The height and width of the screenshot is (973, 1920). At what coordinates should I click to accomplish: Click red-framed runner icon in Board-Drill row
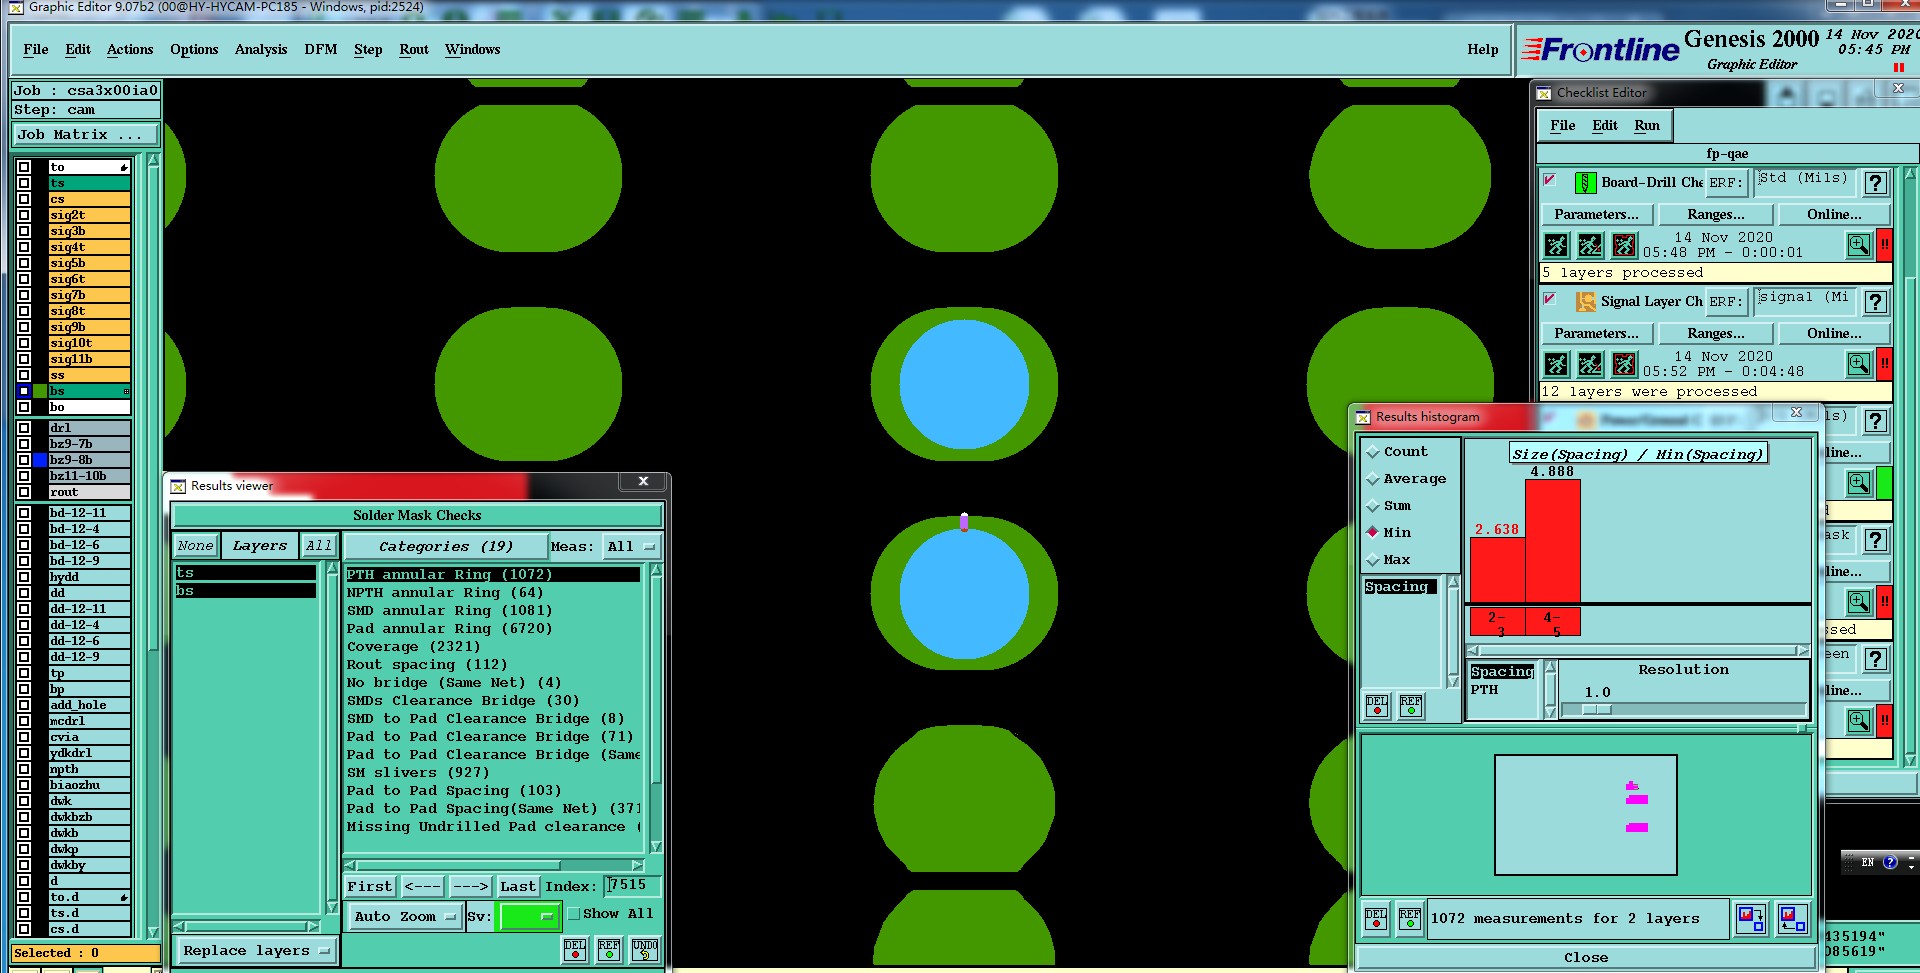[1624, 245]
